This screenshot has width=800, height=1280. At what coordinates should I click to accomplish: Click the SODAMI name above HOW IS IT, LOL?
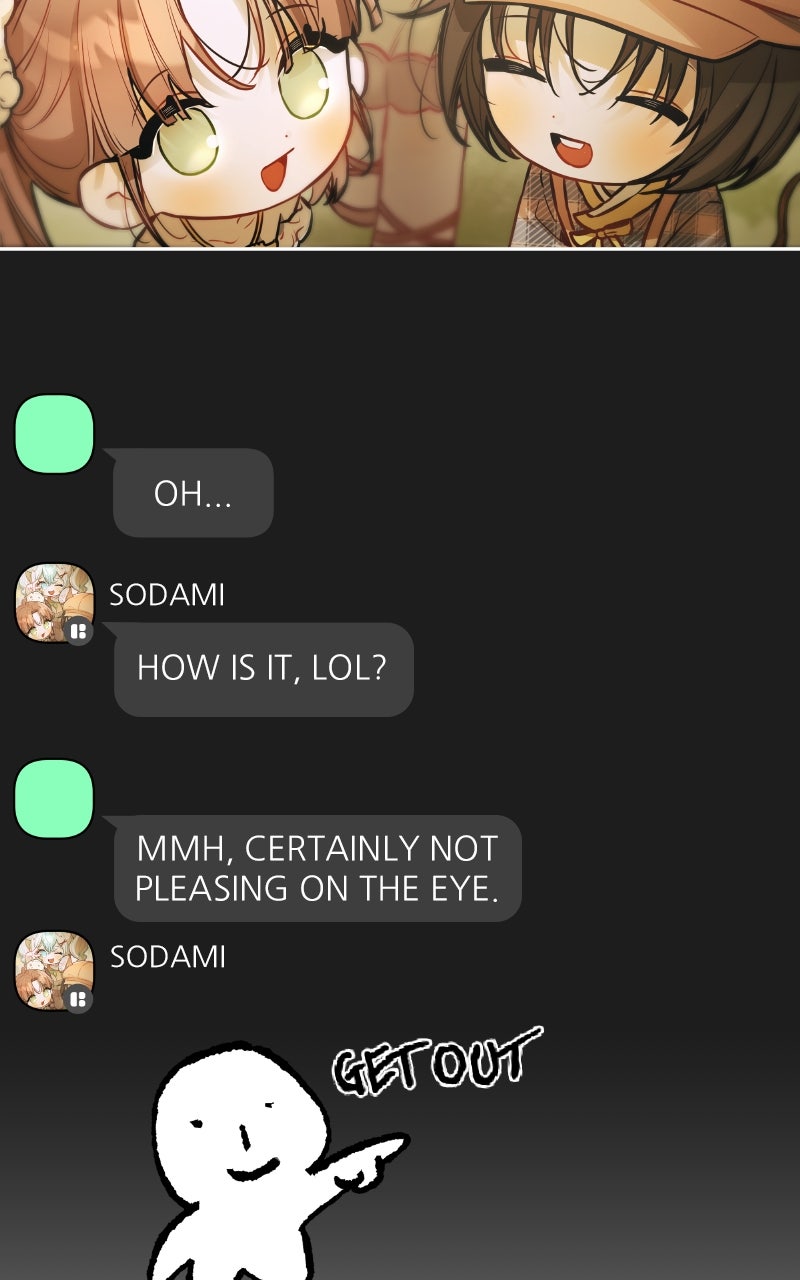point(167,595)
